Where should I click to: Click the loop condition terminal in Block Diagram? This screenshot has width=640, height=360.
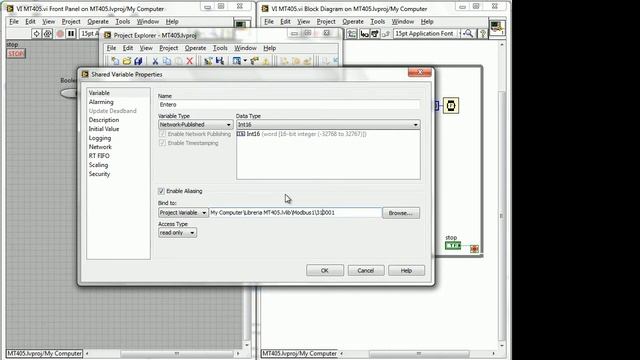pyautogui.click(x=474, y=249)
